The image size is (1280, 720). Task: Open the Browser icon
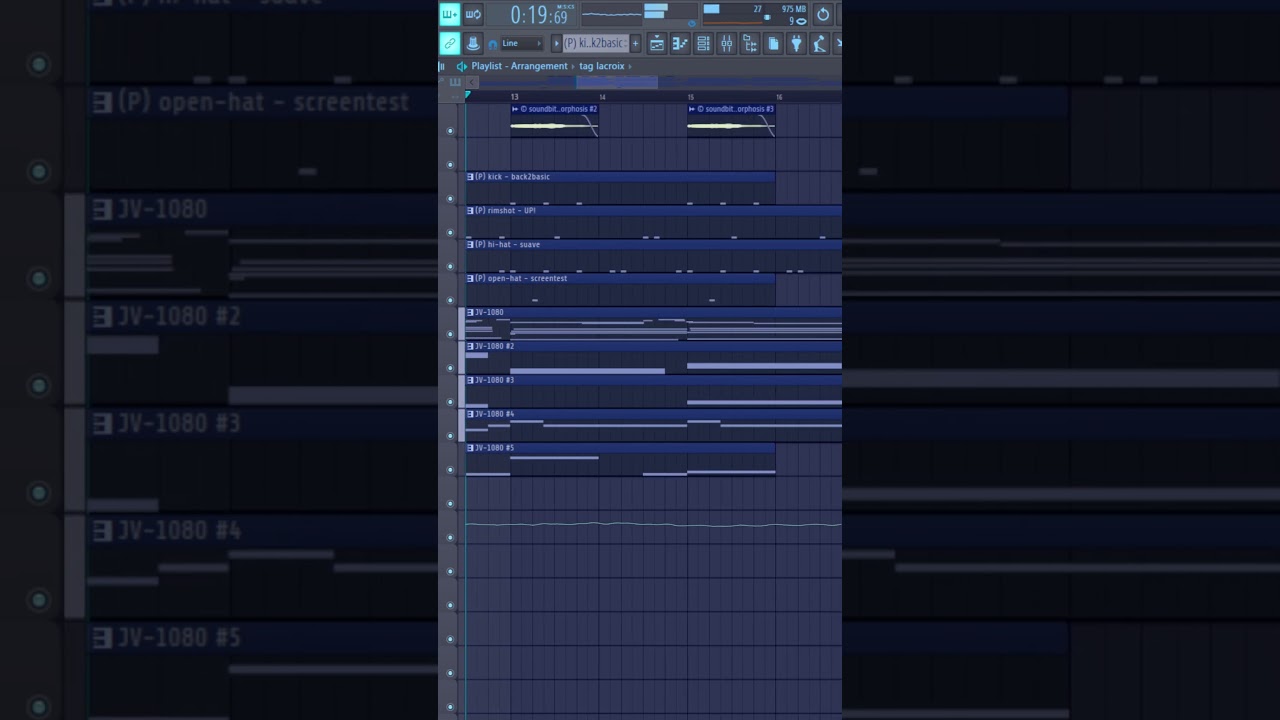click(749, 43)
